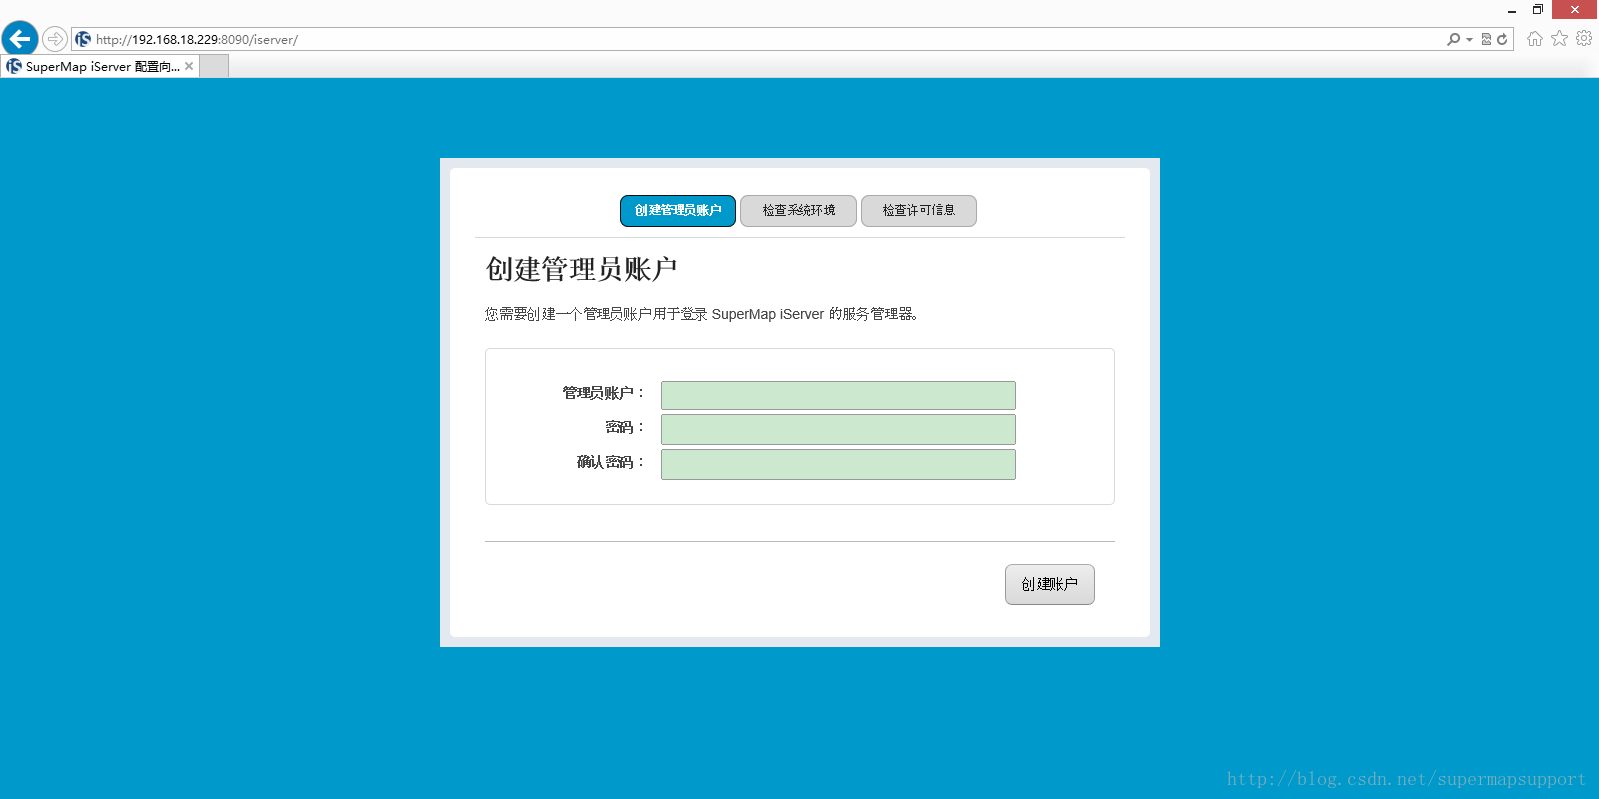Go back with the browser back arrow

click(20, 39)
